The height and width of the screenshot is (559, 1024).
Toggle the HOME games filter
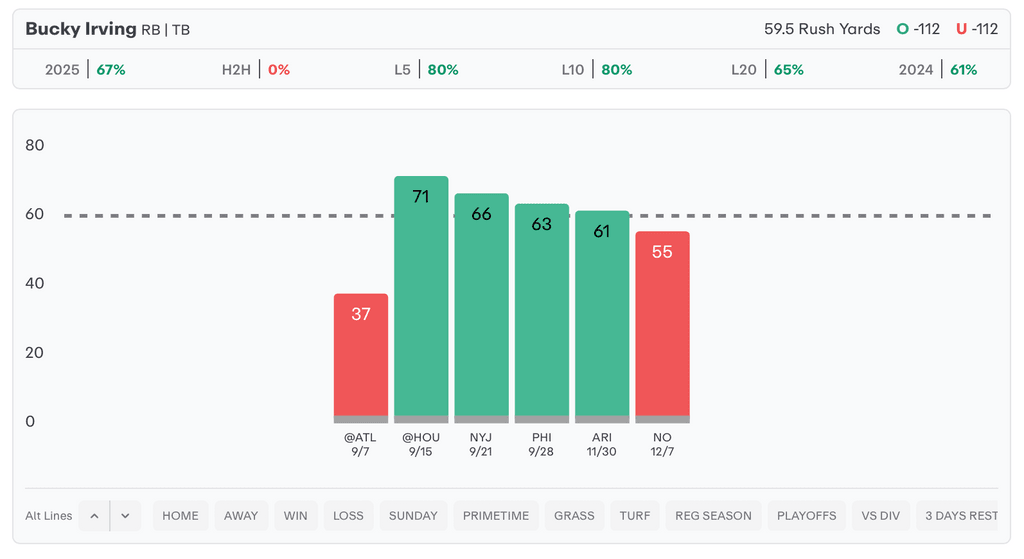click(180, 516)
